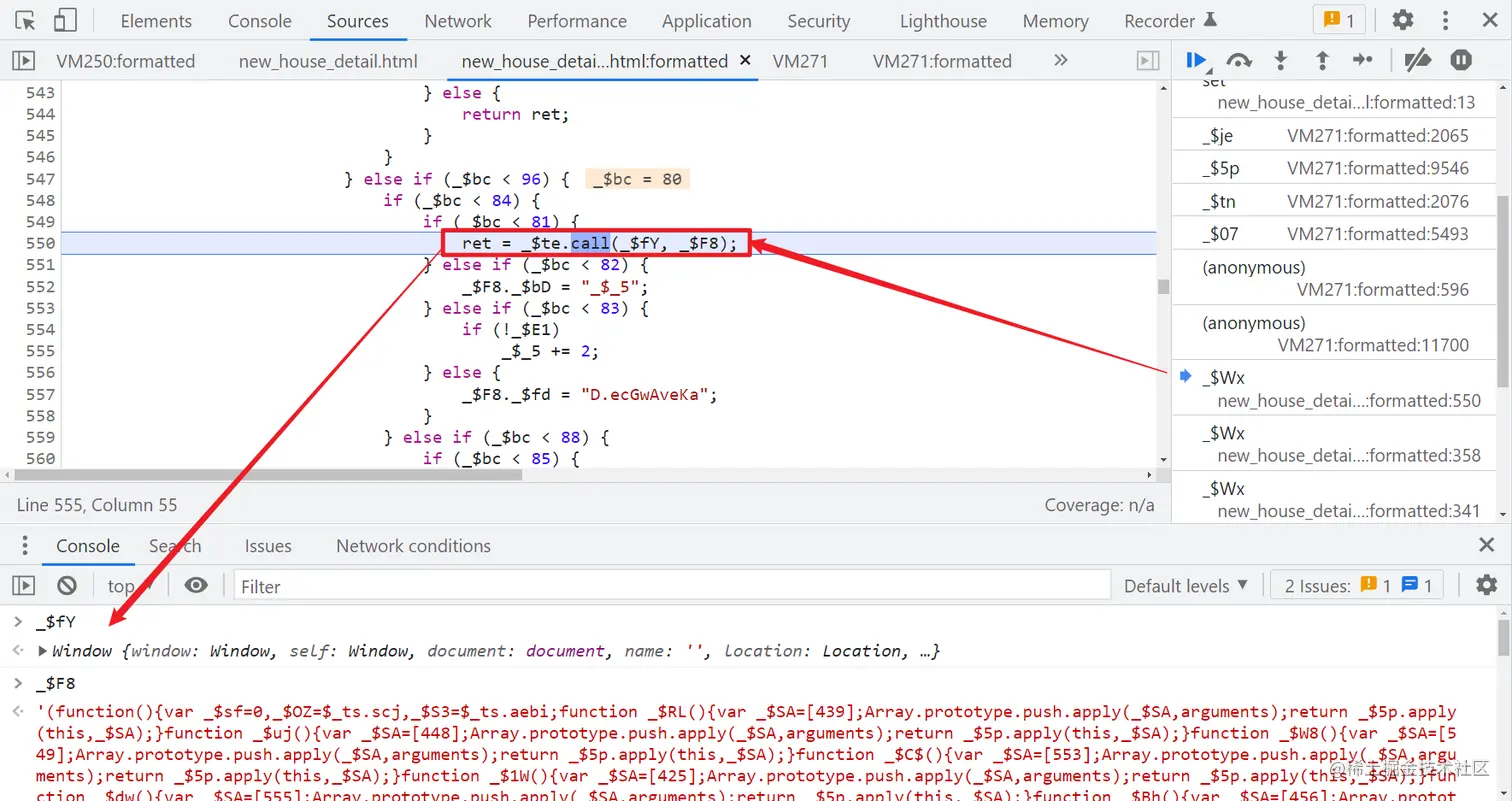Switch to the drawer Issues tab
Viewport: 1512px width, 801px height.
click(268, 546)
